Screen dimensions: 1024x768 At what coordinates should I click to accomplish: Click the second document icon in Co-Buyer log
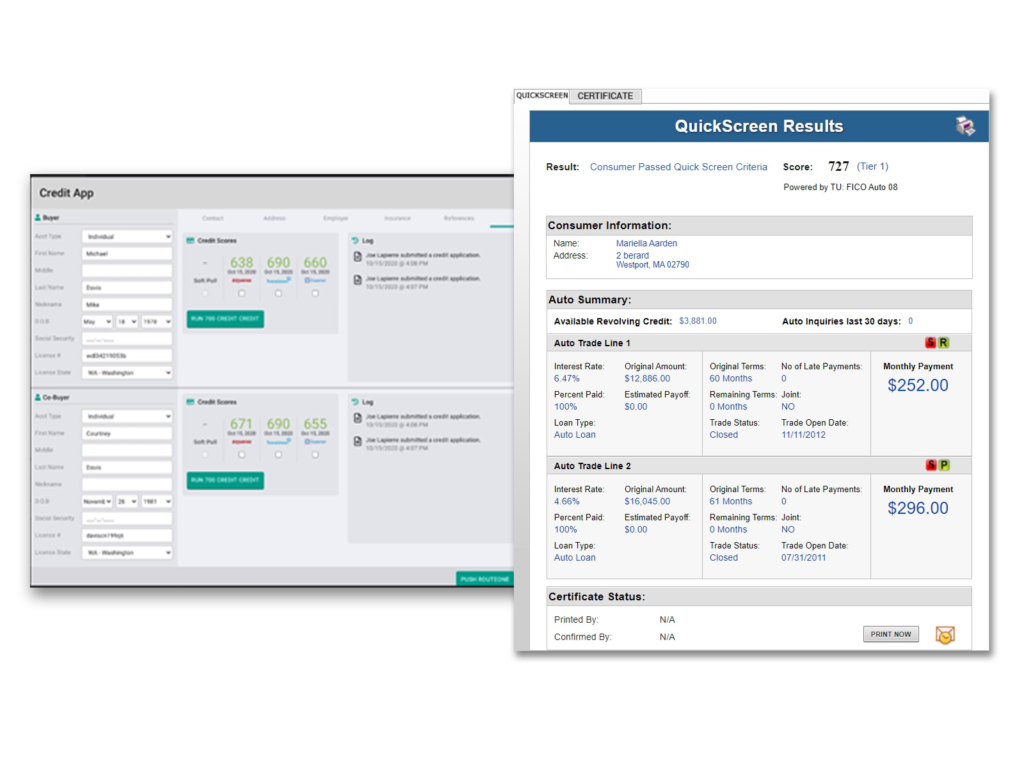(358, 440)
